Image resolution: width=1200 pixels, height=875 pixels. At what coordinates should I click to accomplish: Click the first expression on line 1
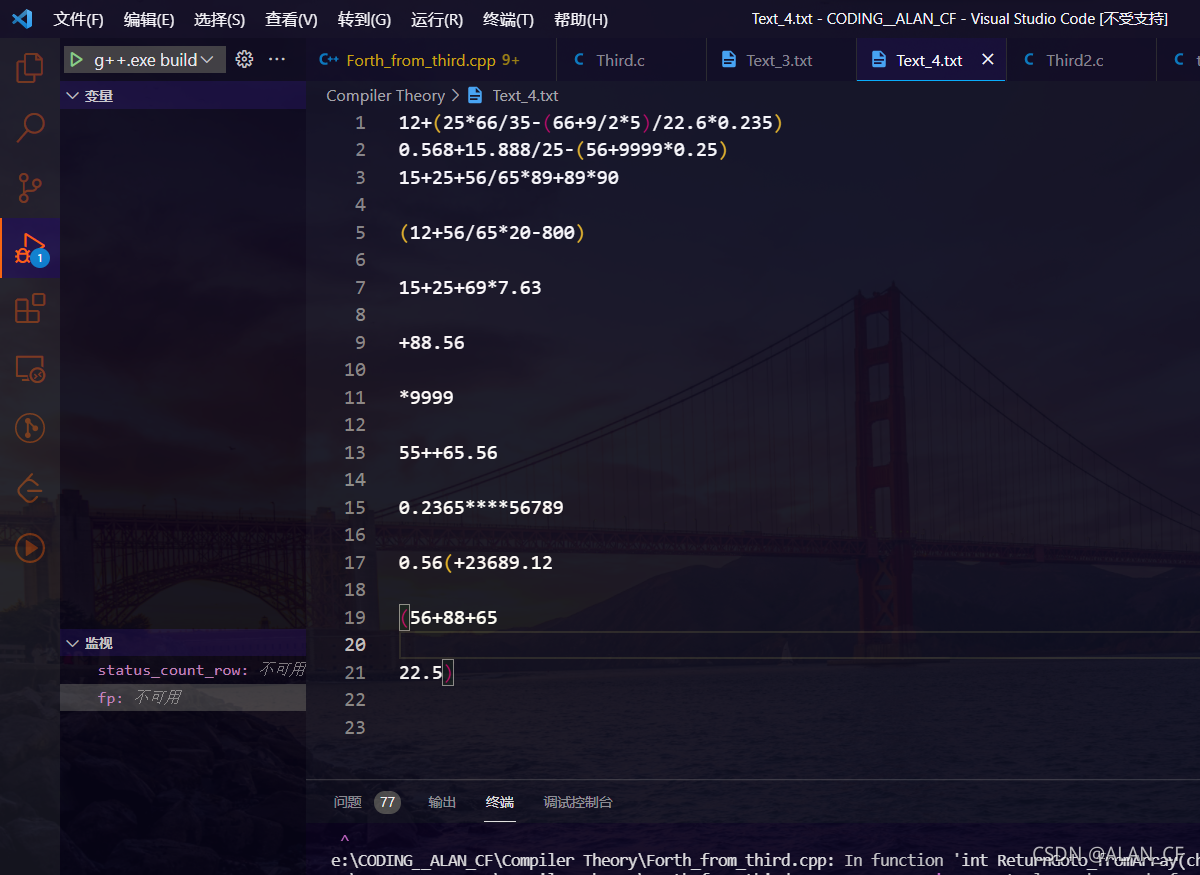pos(591,123)
